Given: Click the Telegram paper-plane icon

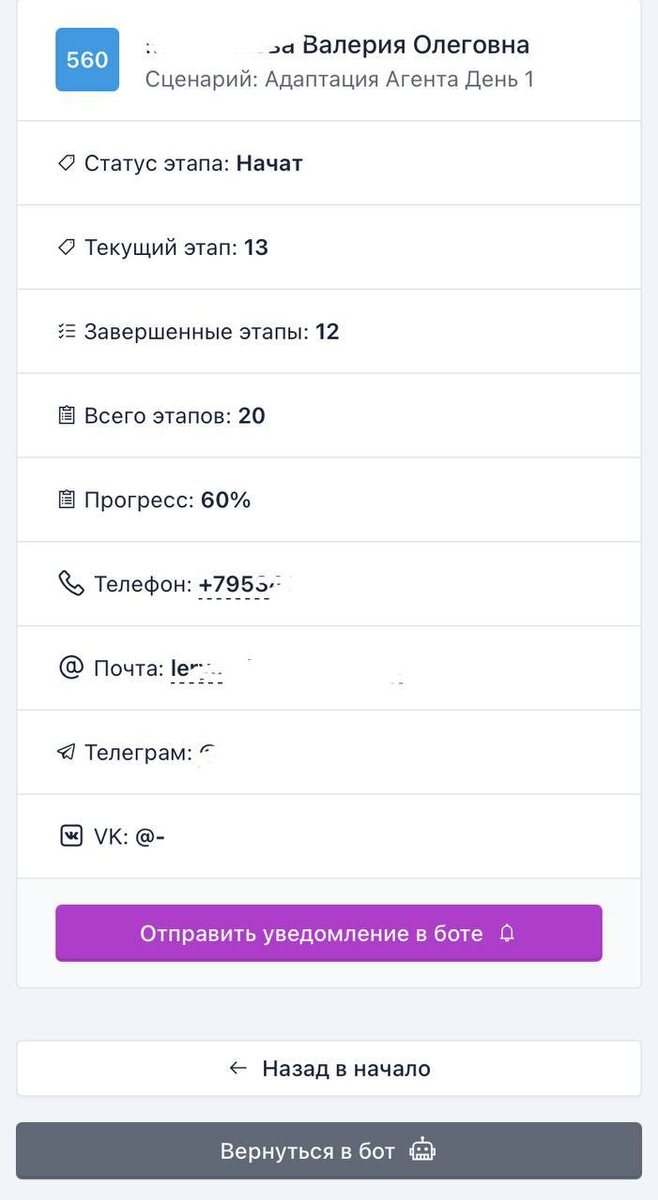Looking at the screenshot, I should click(x=66, y=752).
